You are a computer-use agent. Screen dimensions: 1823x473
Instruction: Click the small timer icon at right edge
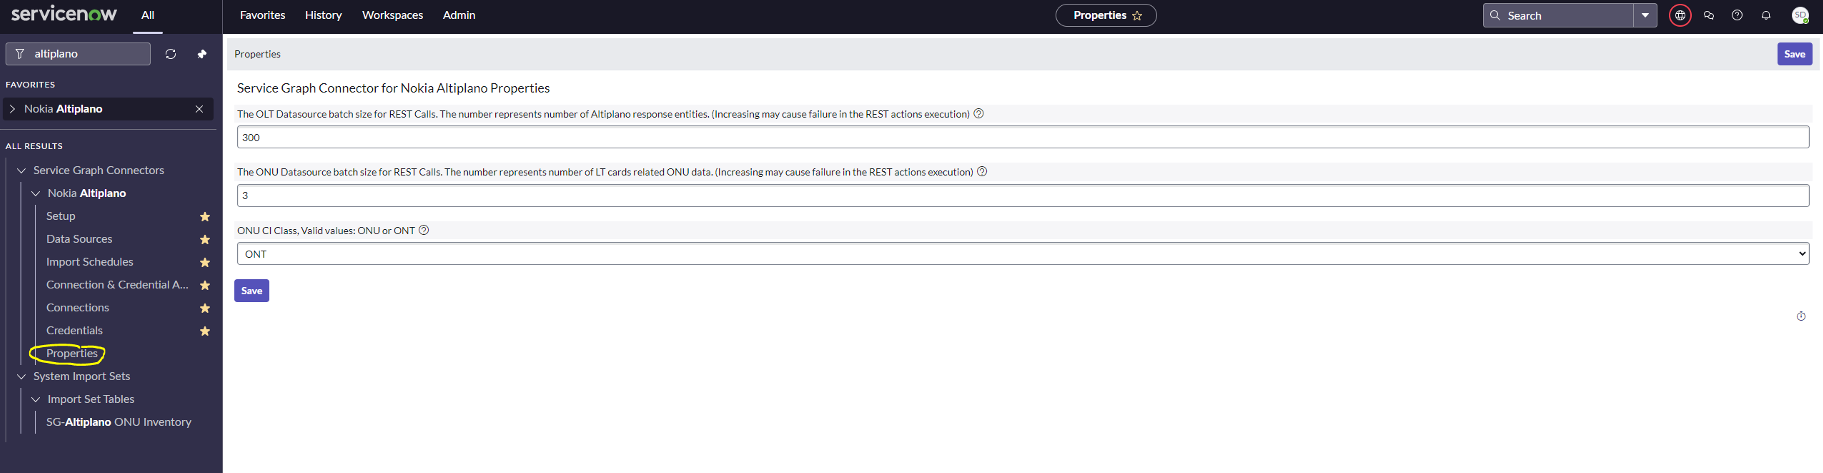point(1801,316)
